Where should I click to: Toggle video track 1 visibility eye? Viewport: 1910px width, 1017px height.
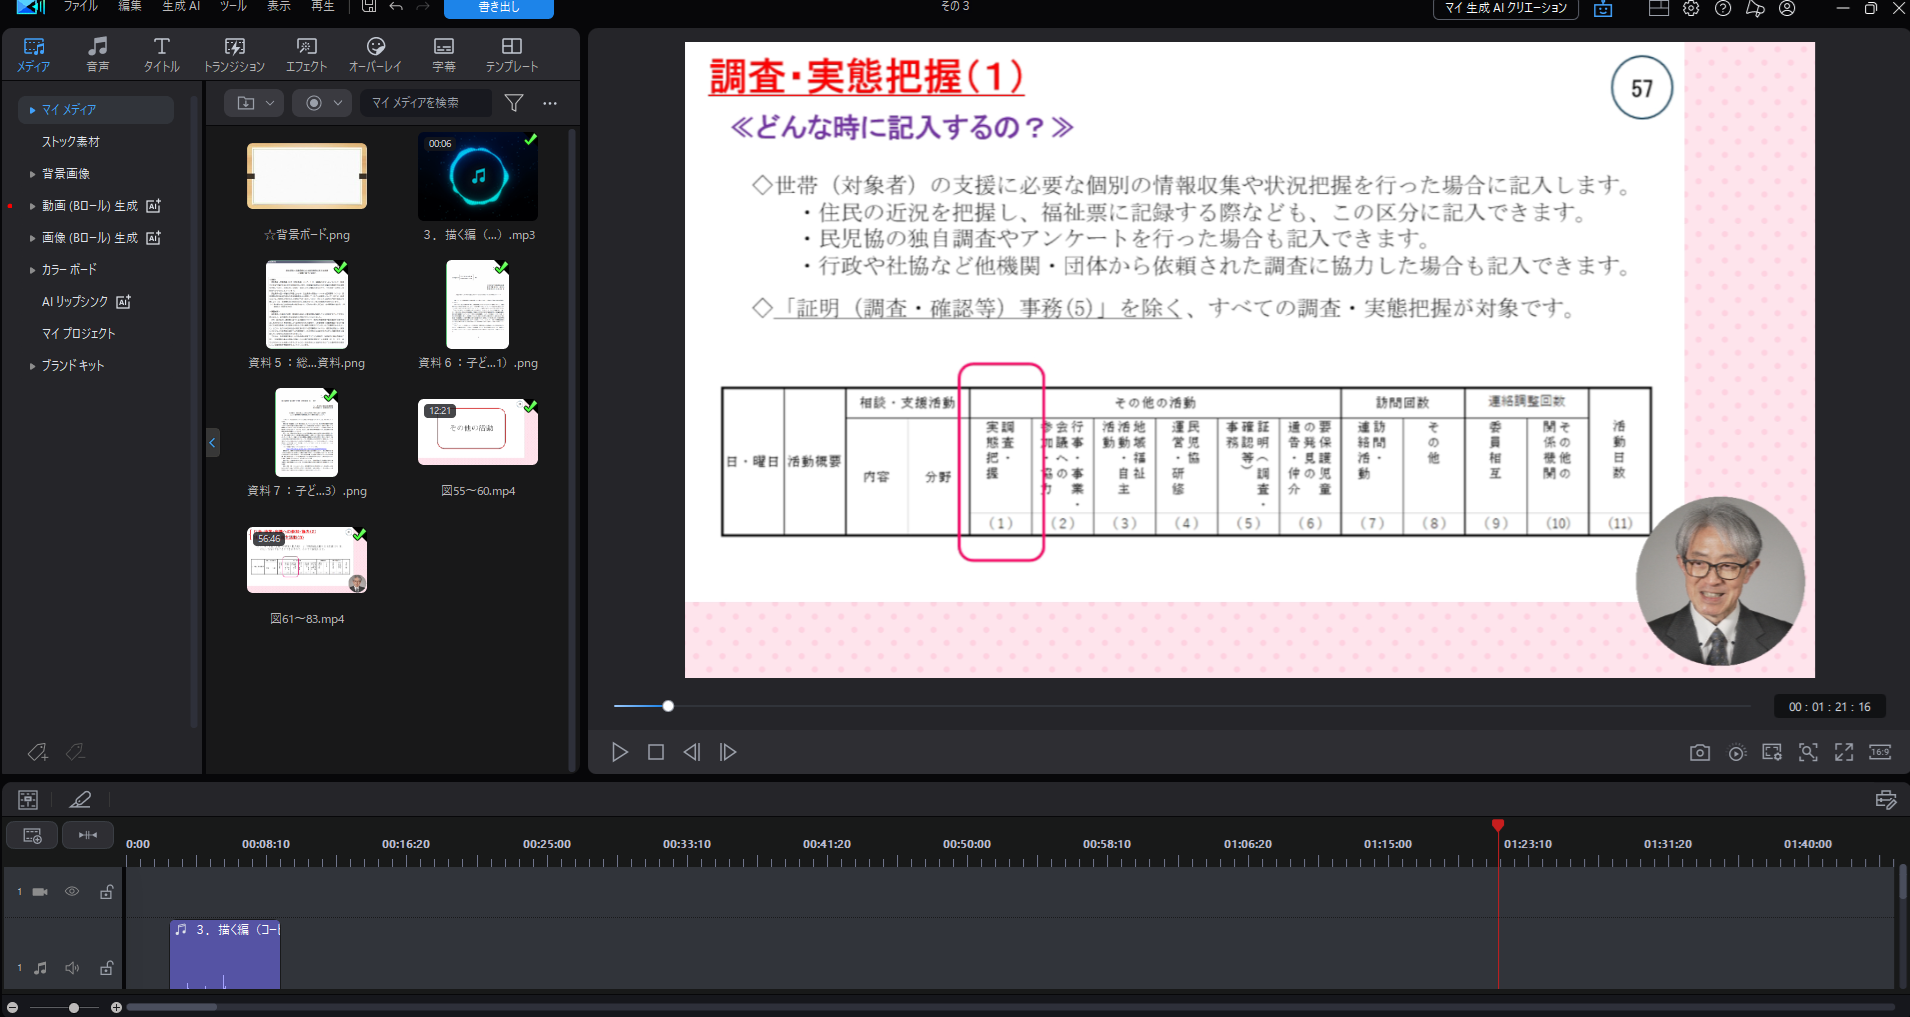72,892
